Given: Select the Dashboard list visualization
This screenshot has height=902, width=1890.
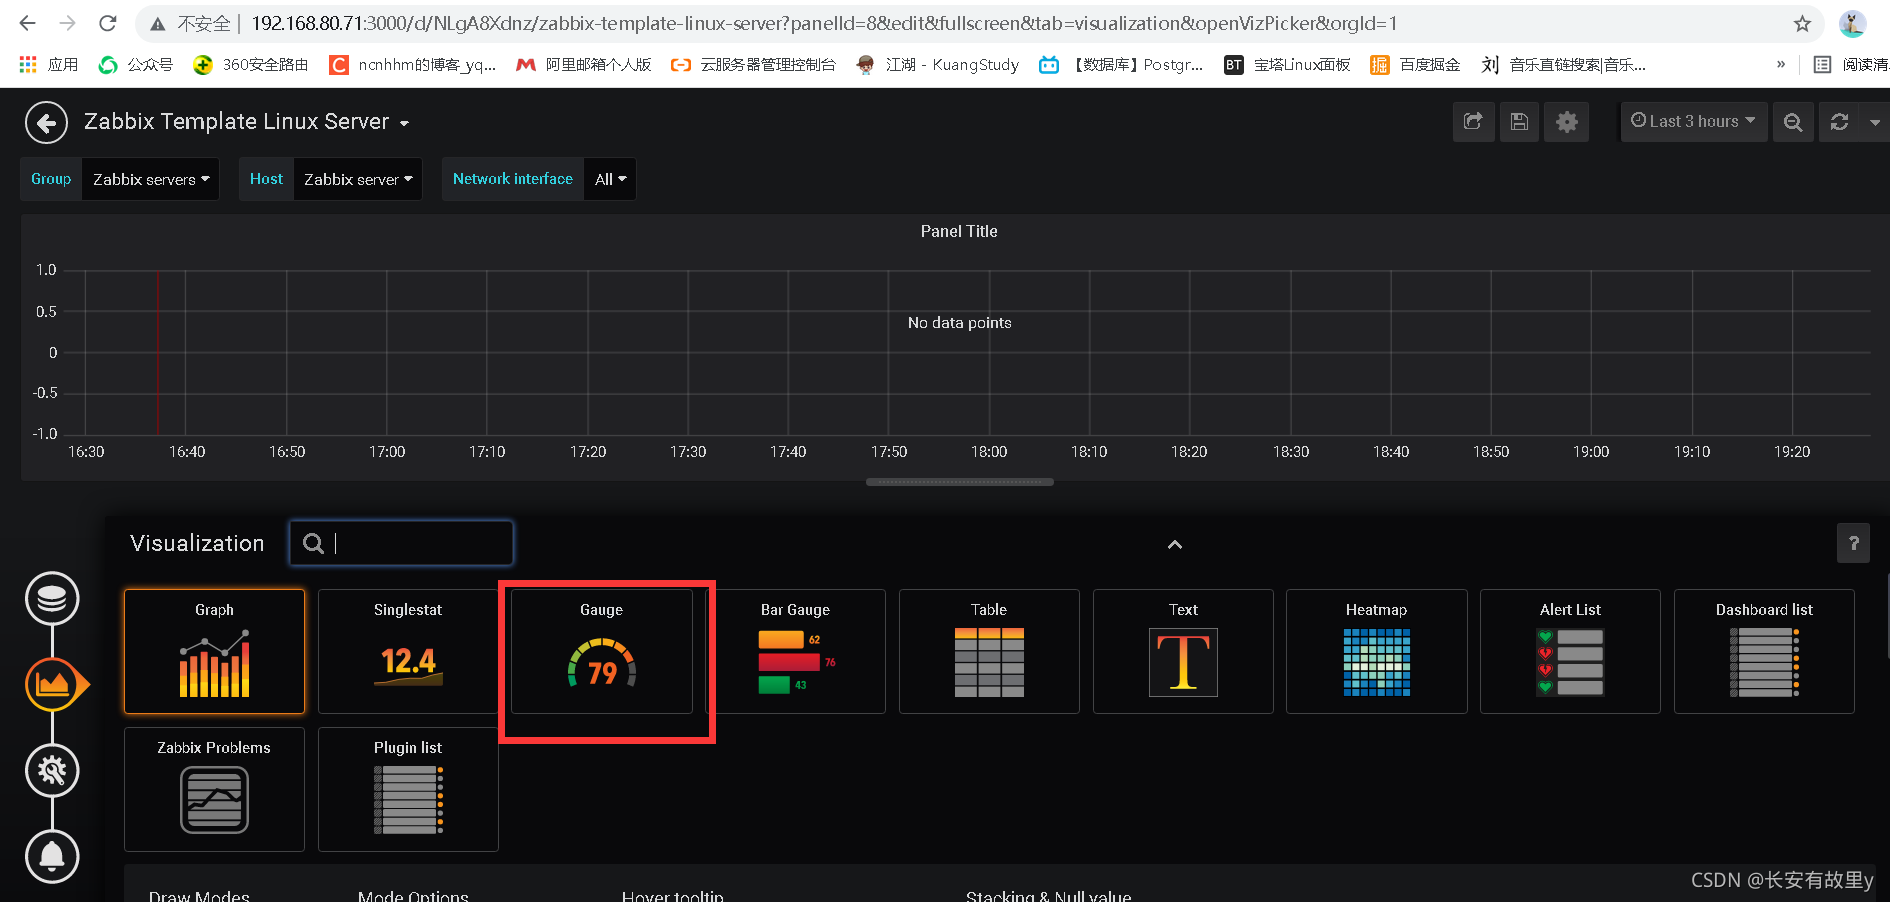Looking at the screenshot, I should [x=1764, y=651].
